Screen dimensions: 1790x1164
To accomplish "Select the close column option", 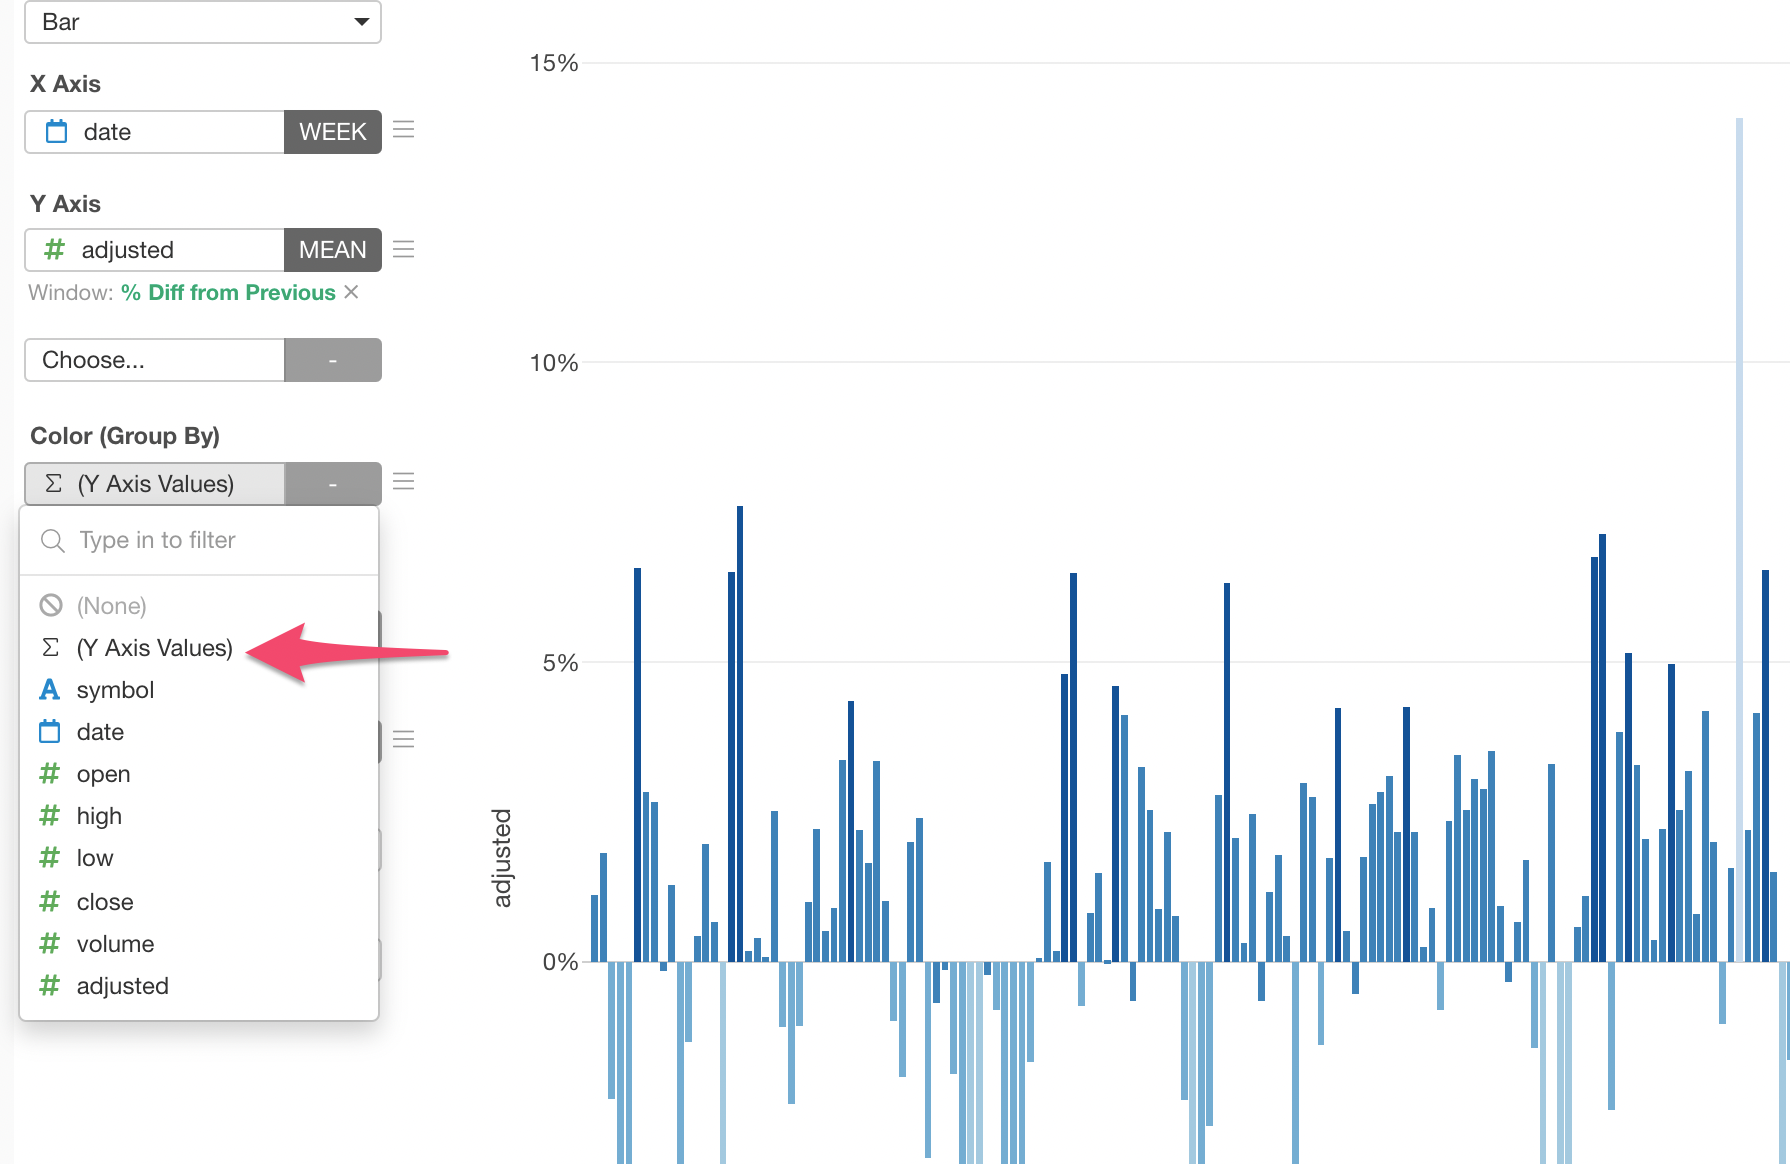I will point(105,902).
